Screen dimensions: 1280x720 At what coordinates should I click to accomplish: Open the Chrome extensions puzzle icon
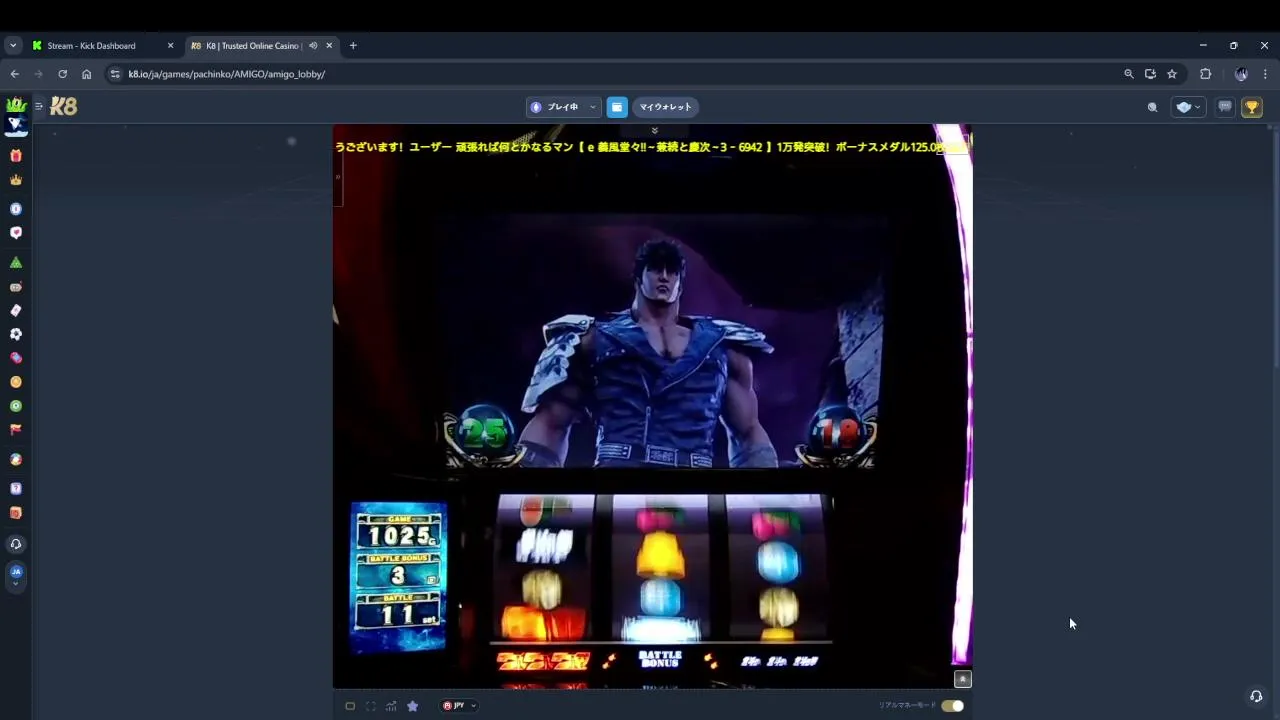click(1205, 74)
